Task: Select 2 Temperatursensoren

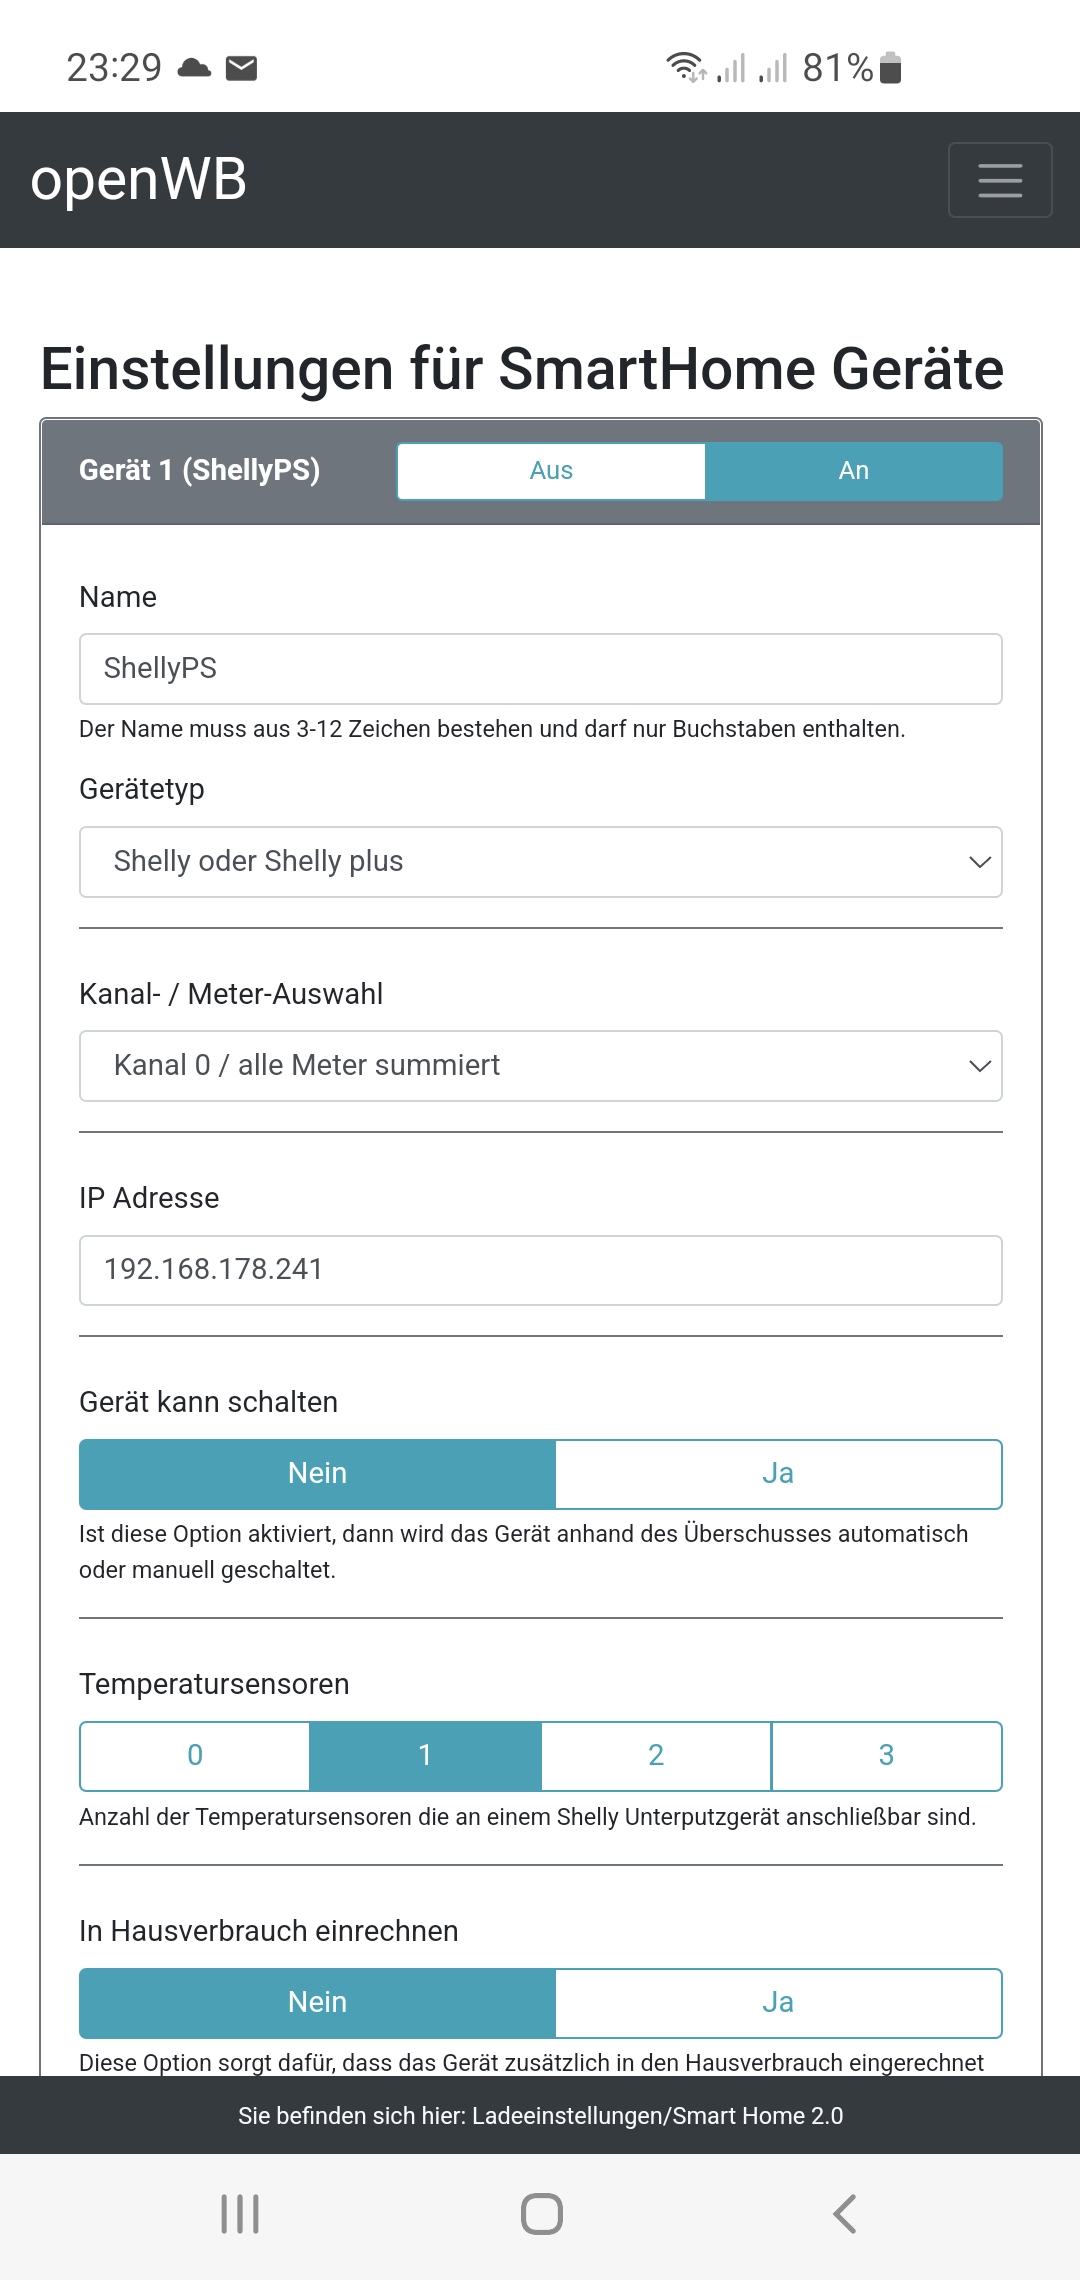Action: tap(656, 1756)
